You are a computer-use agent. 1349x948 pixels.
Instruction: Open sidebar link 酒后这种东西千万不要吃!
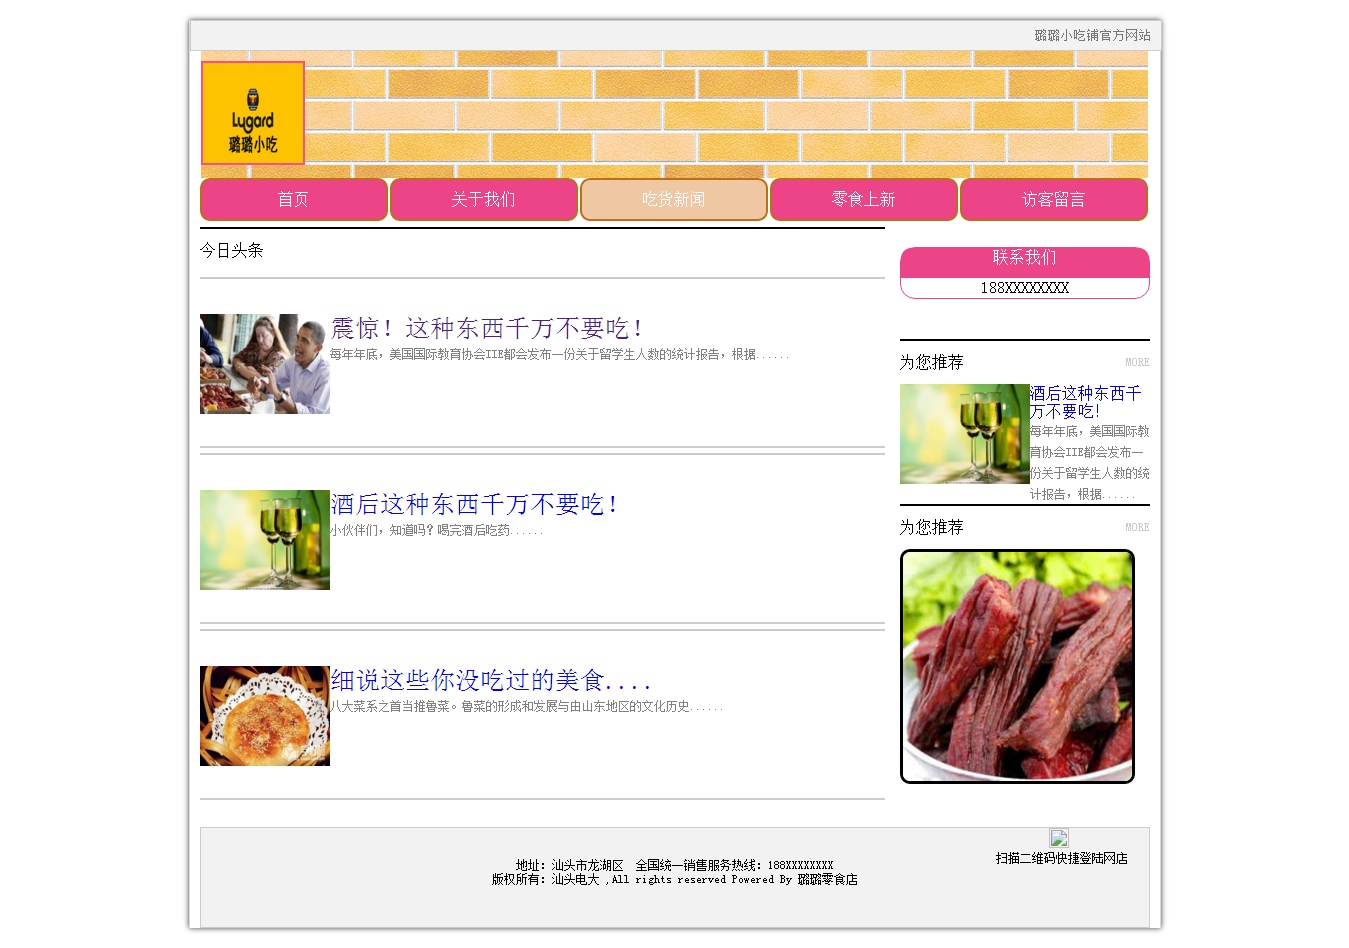click(1086, 402)
